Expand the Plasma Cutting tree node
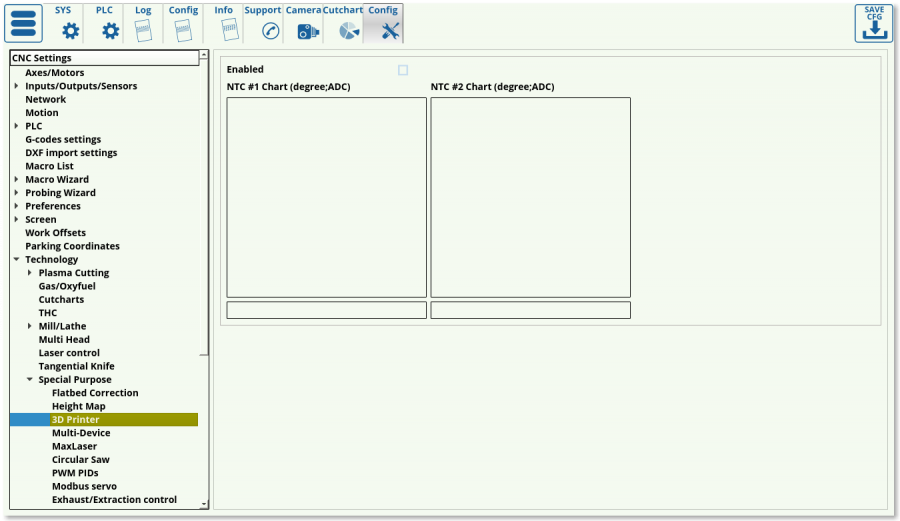 30,273
